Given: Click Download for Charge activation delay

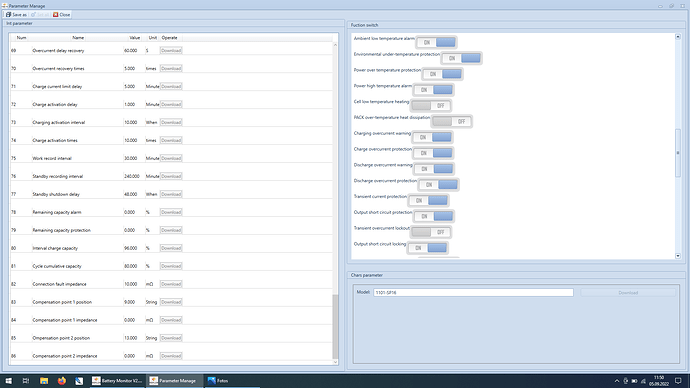Looking at the screenshot, I should 171,105.
